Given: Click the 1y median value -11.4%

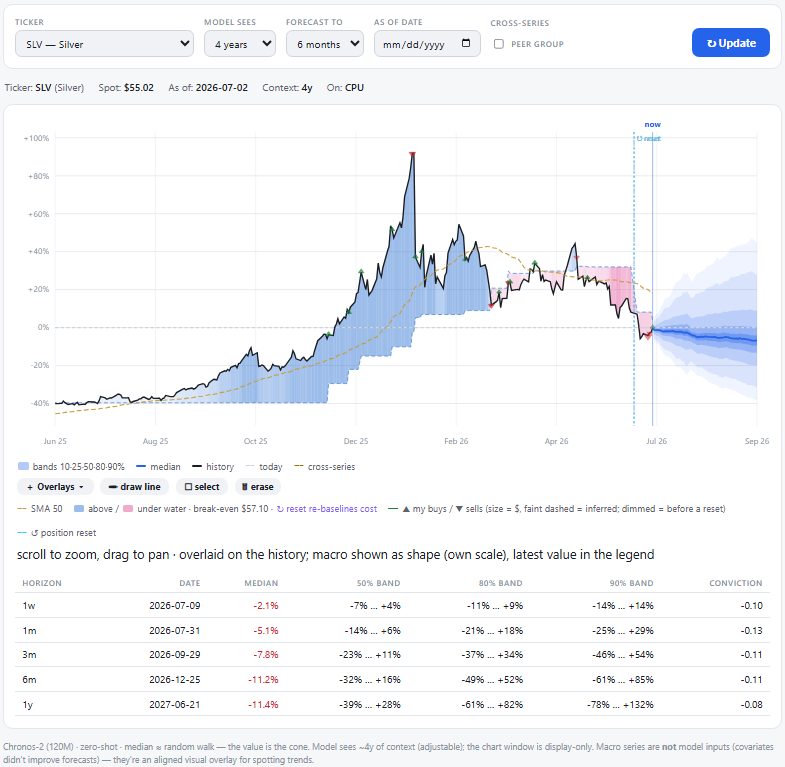Looking at the screenshot, I should click(x=263, y=704).
